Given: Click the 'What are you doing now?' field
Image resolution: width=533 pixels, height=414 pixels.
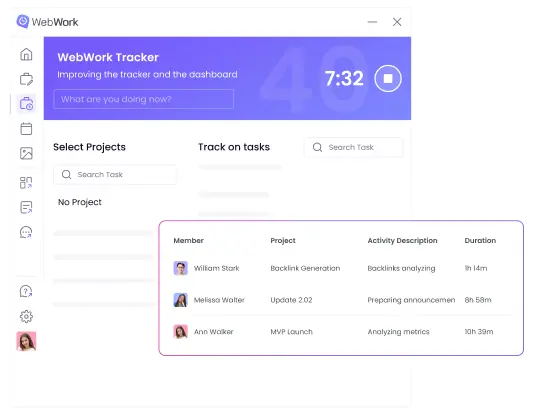Looking at the screenshot, I should click(143, 99).
